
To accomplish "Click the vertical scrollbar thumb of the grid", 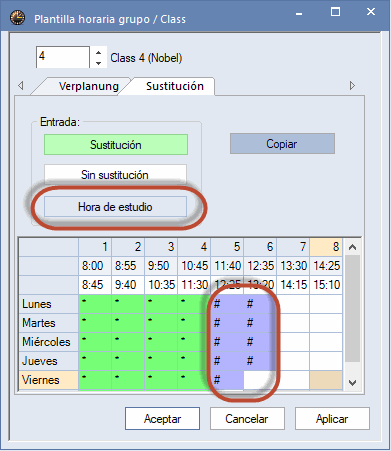I will [352, 309].
